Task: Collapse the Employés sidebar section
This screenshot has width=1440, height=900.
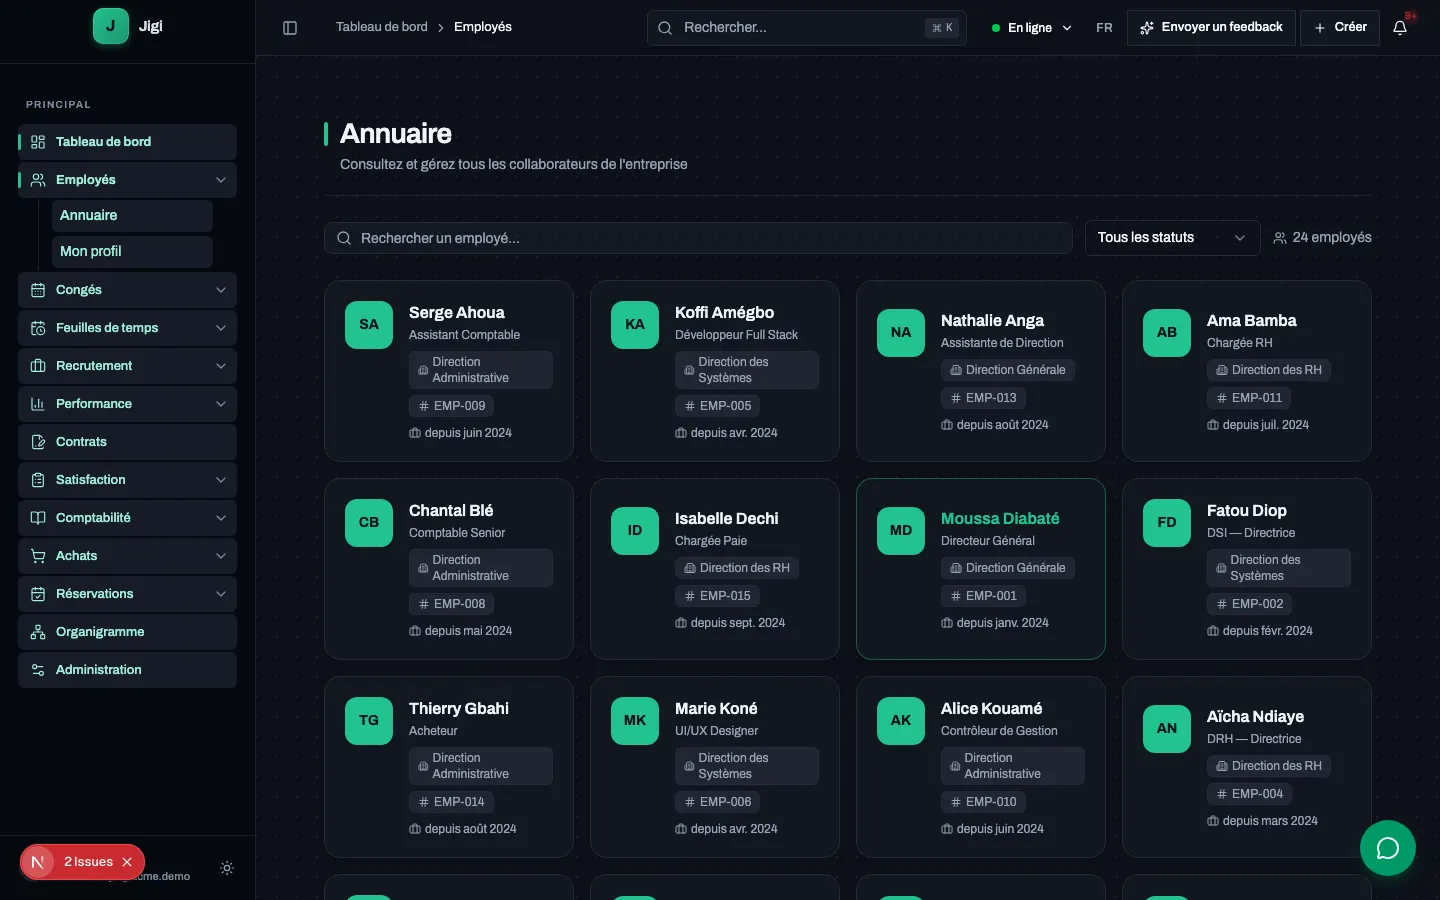Action: pos(127,180)
